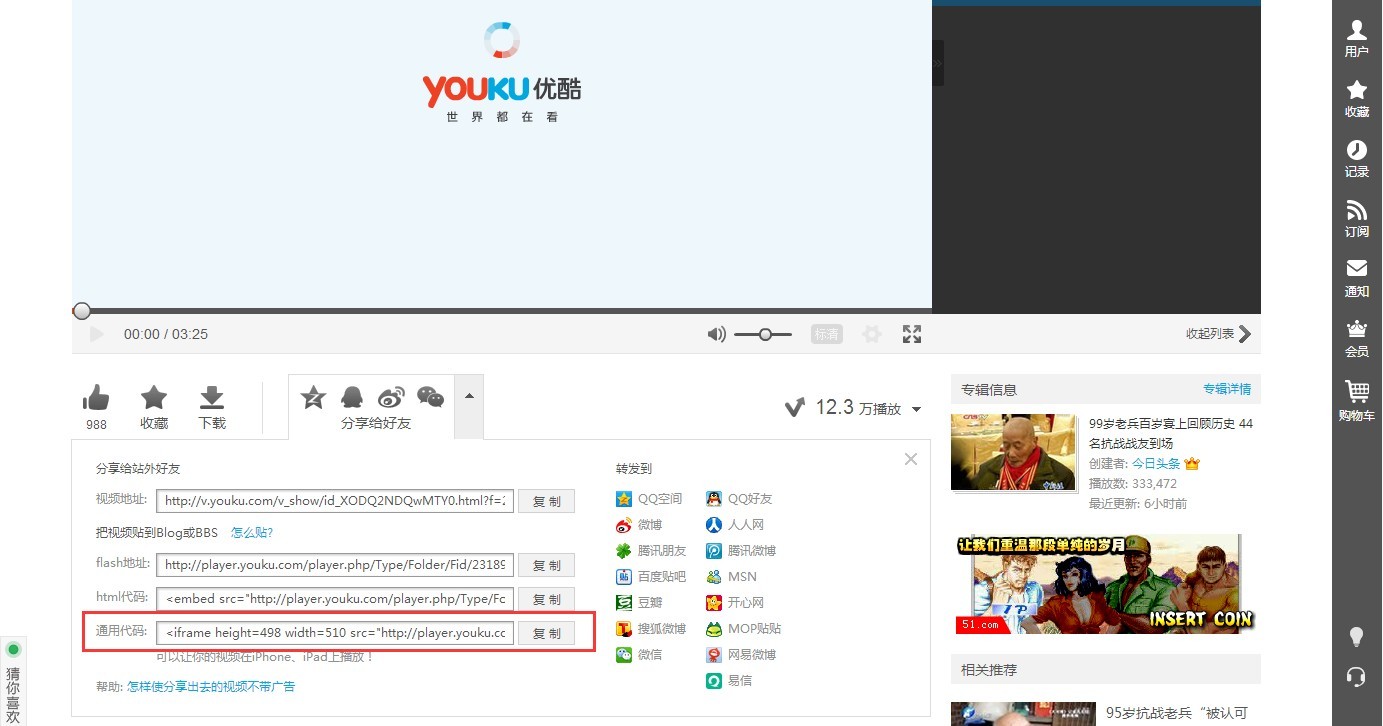Viewport: 1383px width, 726px height.
Task: Share via Weibo icon in share tab
Action: (391, 396)
